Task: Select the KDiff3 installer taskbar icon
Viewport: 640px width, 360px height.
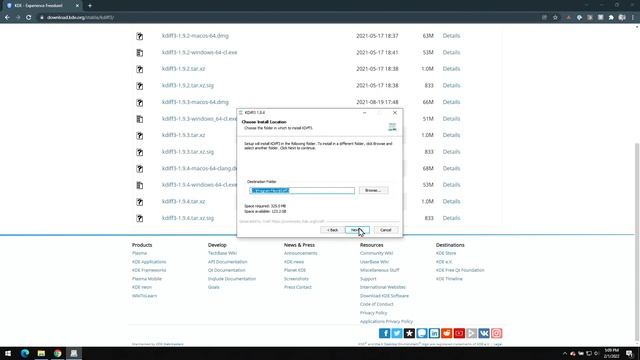Action: 74,353
